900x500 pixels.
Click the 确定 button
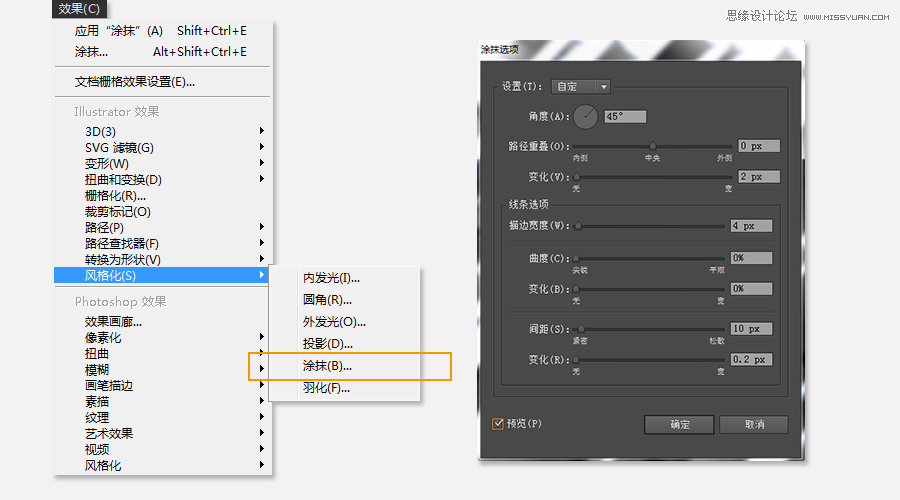tap(679, 425)
